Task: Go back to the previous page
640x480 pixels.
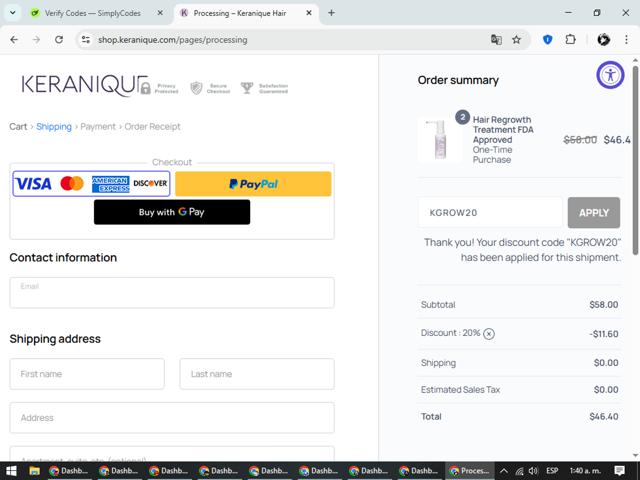Action: point(14,40)
